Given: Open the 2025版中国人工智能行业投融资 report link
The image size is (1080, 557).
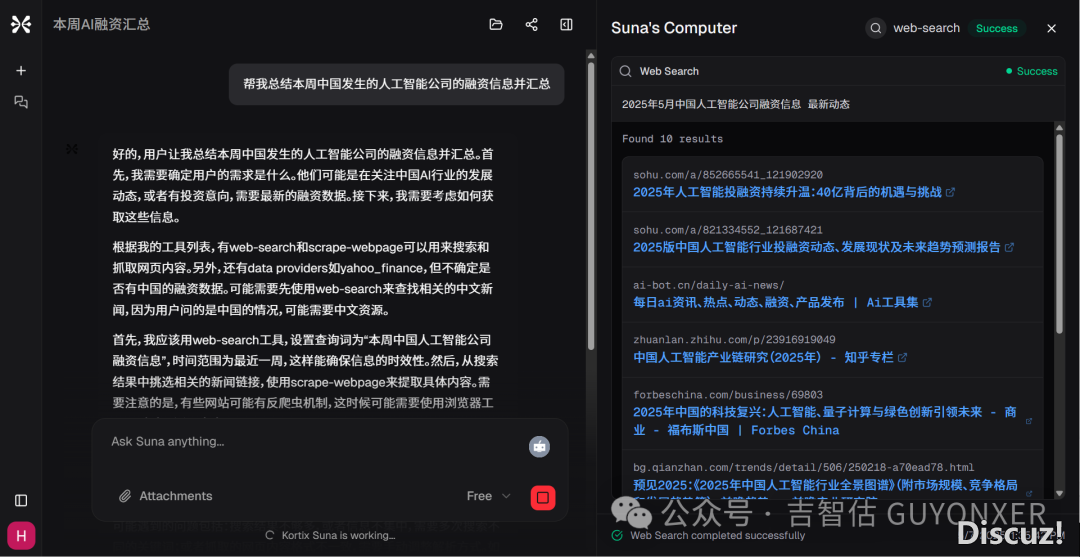Looking at the screenshot, I should click(x=816, y=247).
